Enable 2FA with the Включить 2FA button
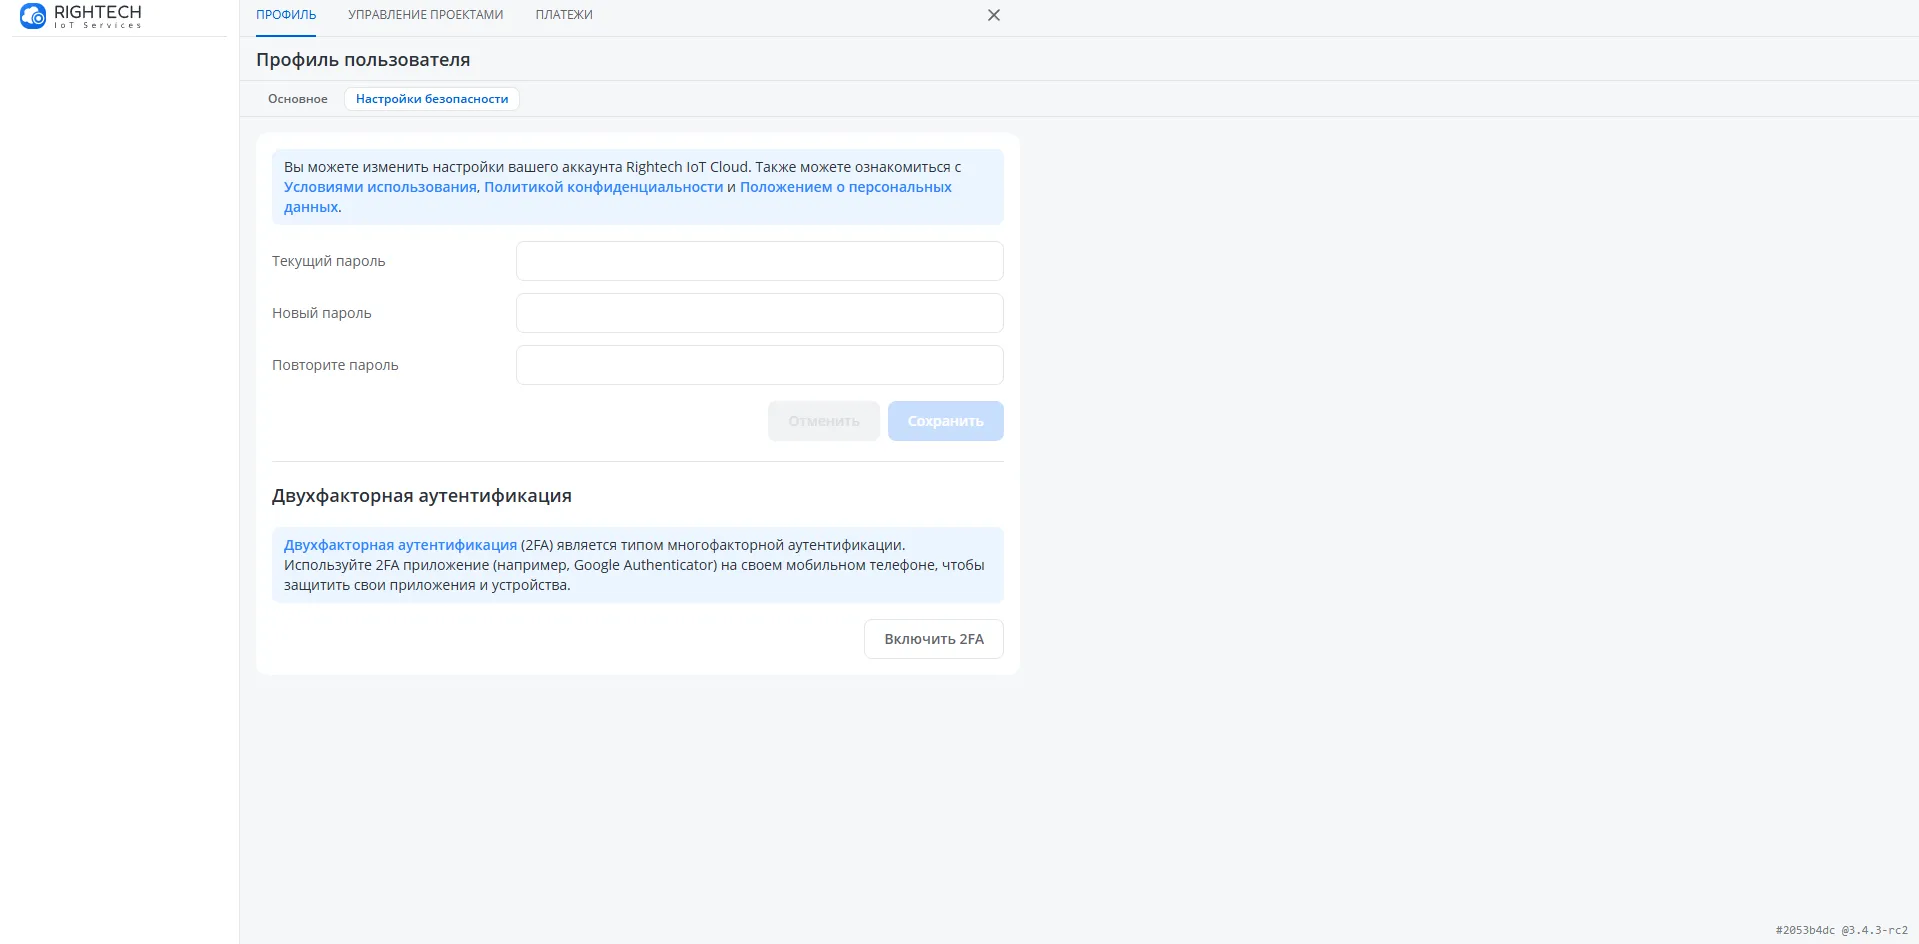1919x944 pixels. (933, 639)
